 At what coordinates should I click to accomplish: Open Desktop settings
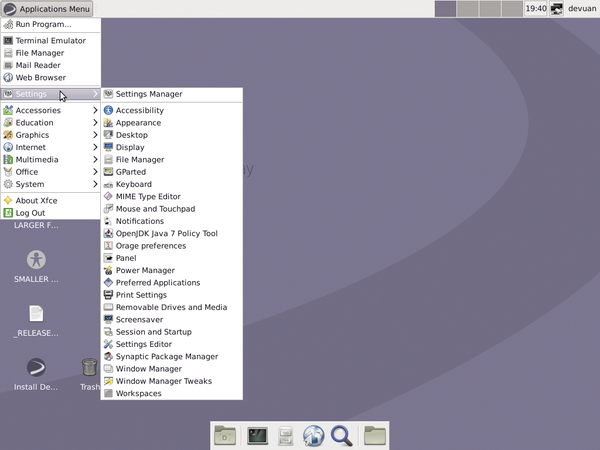click(172, 135)
